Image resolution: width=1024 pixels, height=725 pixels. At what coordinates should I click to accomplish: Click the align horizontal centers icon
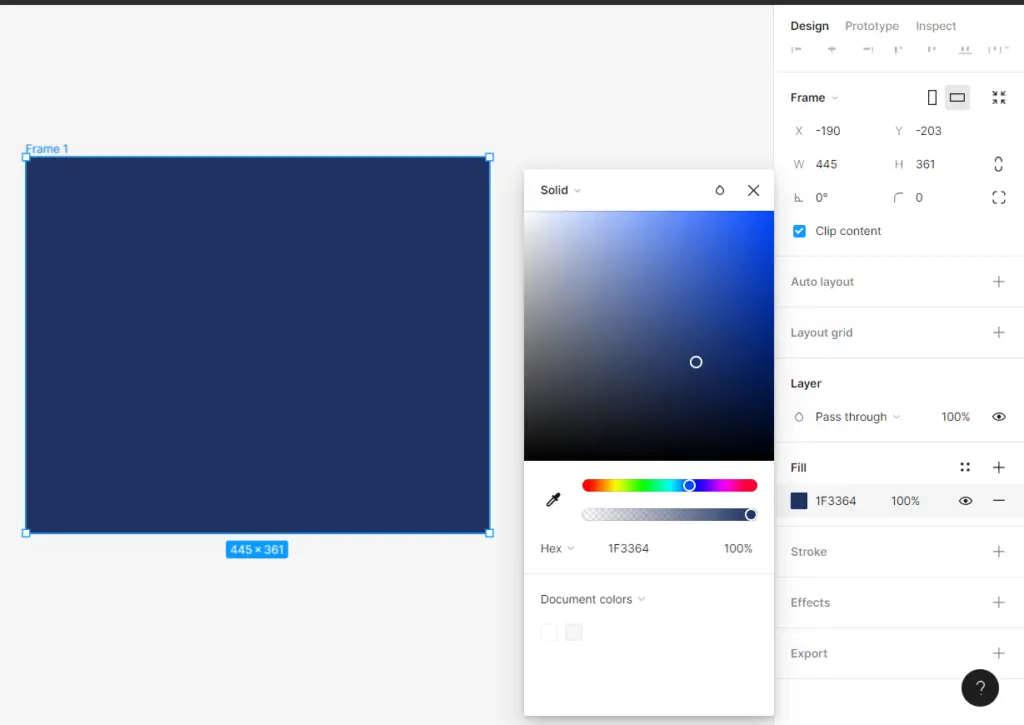(831, 50)
